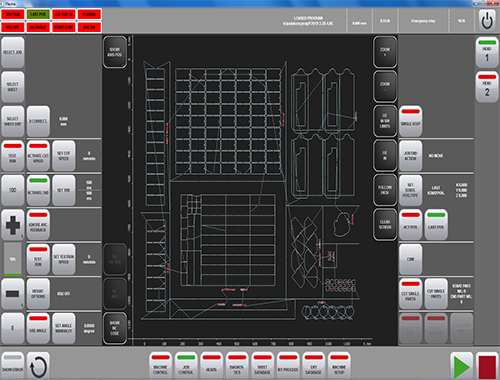Increase override with the plus icon
Screen dimensions: 500x380
(13, 225)
